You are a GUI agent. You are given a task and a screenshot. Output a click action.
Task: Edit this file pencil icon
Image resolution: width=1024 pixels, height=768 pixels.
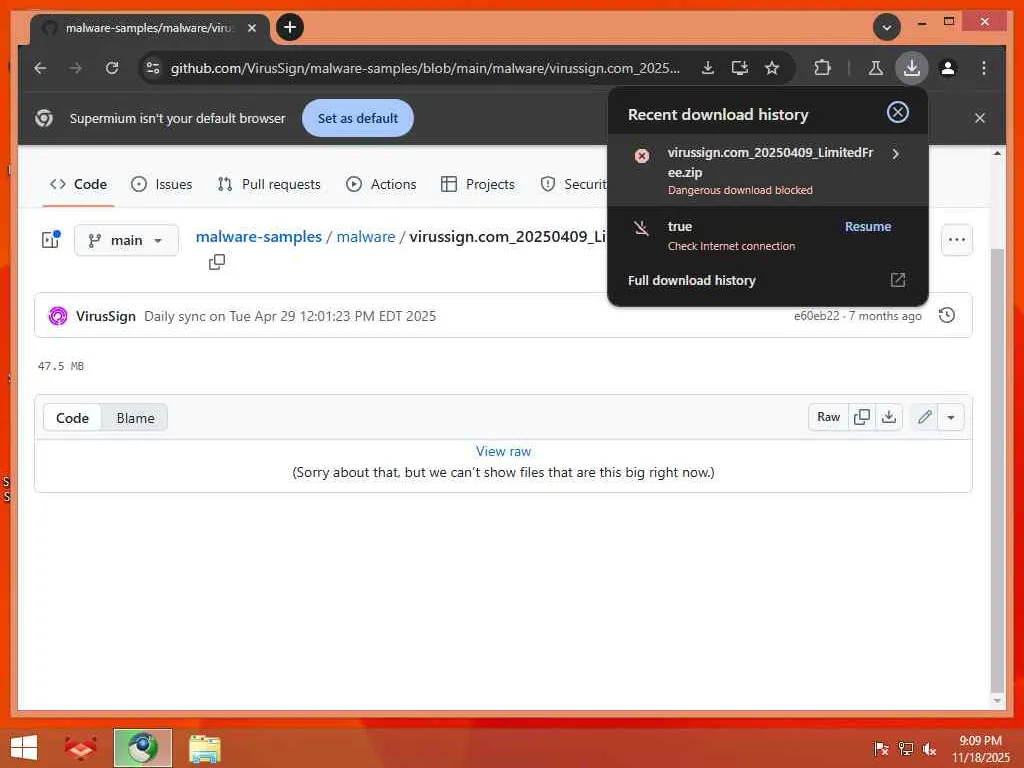point(924,417)
